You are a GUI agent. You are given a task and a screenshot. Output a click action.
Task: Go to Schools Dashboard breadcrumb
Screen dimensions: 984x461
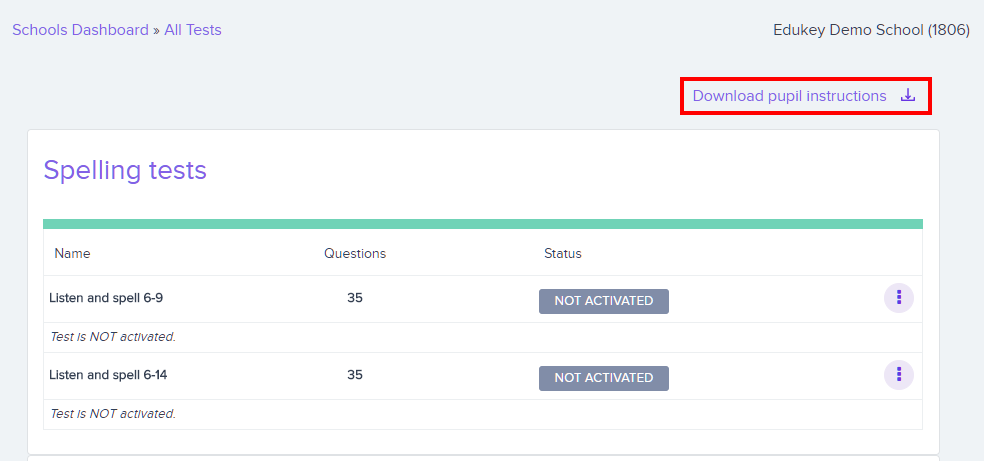tap(80, 29)
